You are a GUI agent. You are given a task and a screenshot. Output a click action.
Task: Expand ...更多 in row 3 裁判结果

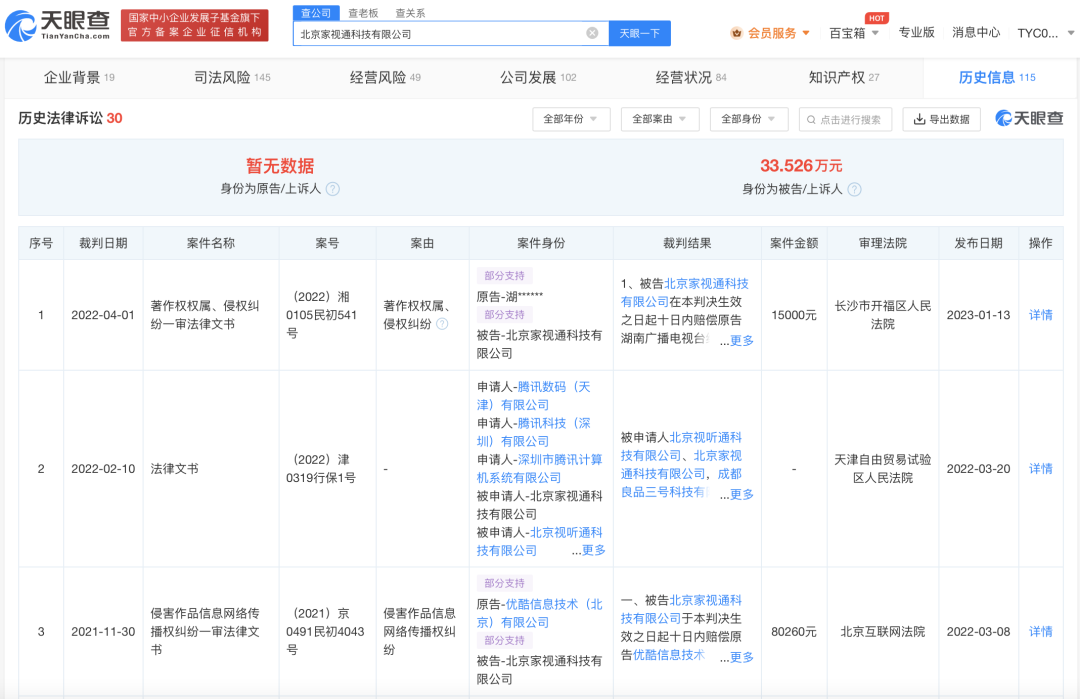[736, 657]
